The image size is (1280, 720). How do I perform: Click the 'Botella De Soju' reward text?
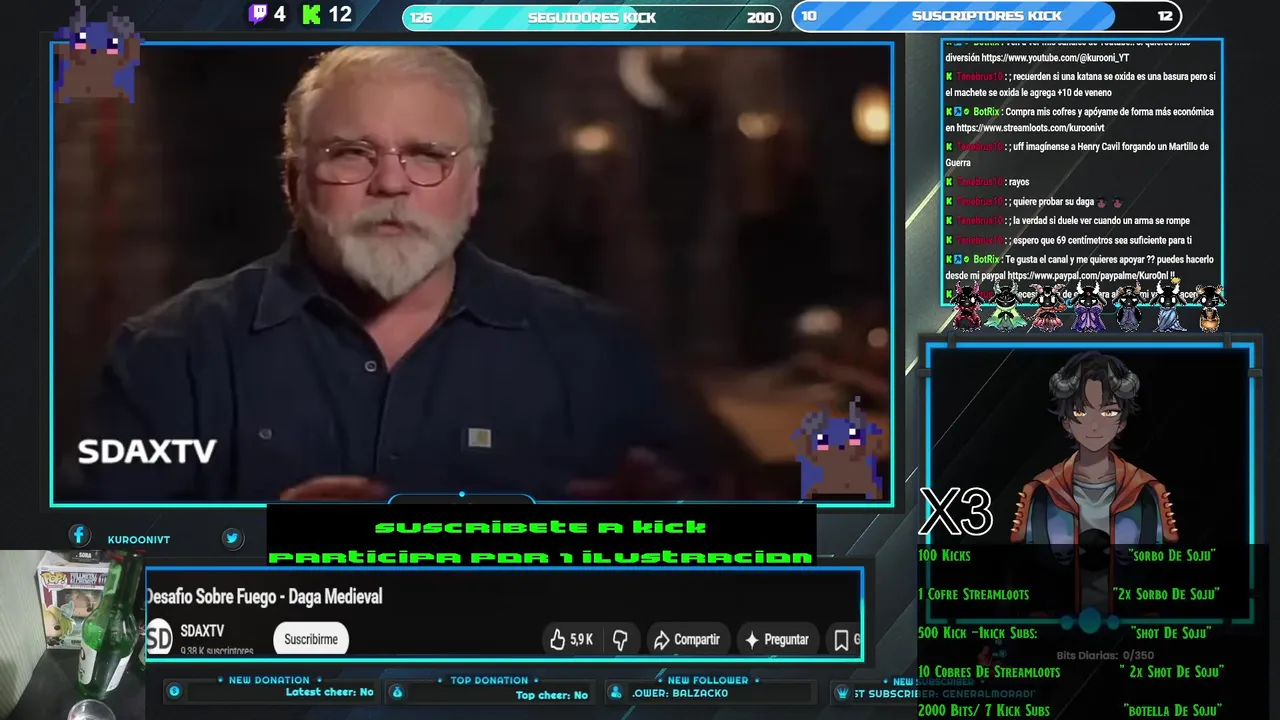click(1172, 710)
